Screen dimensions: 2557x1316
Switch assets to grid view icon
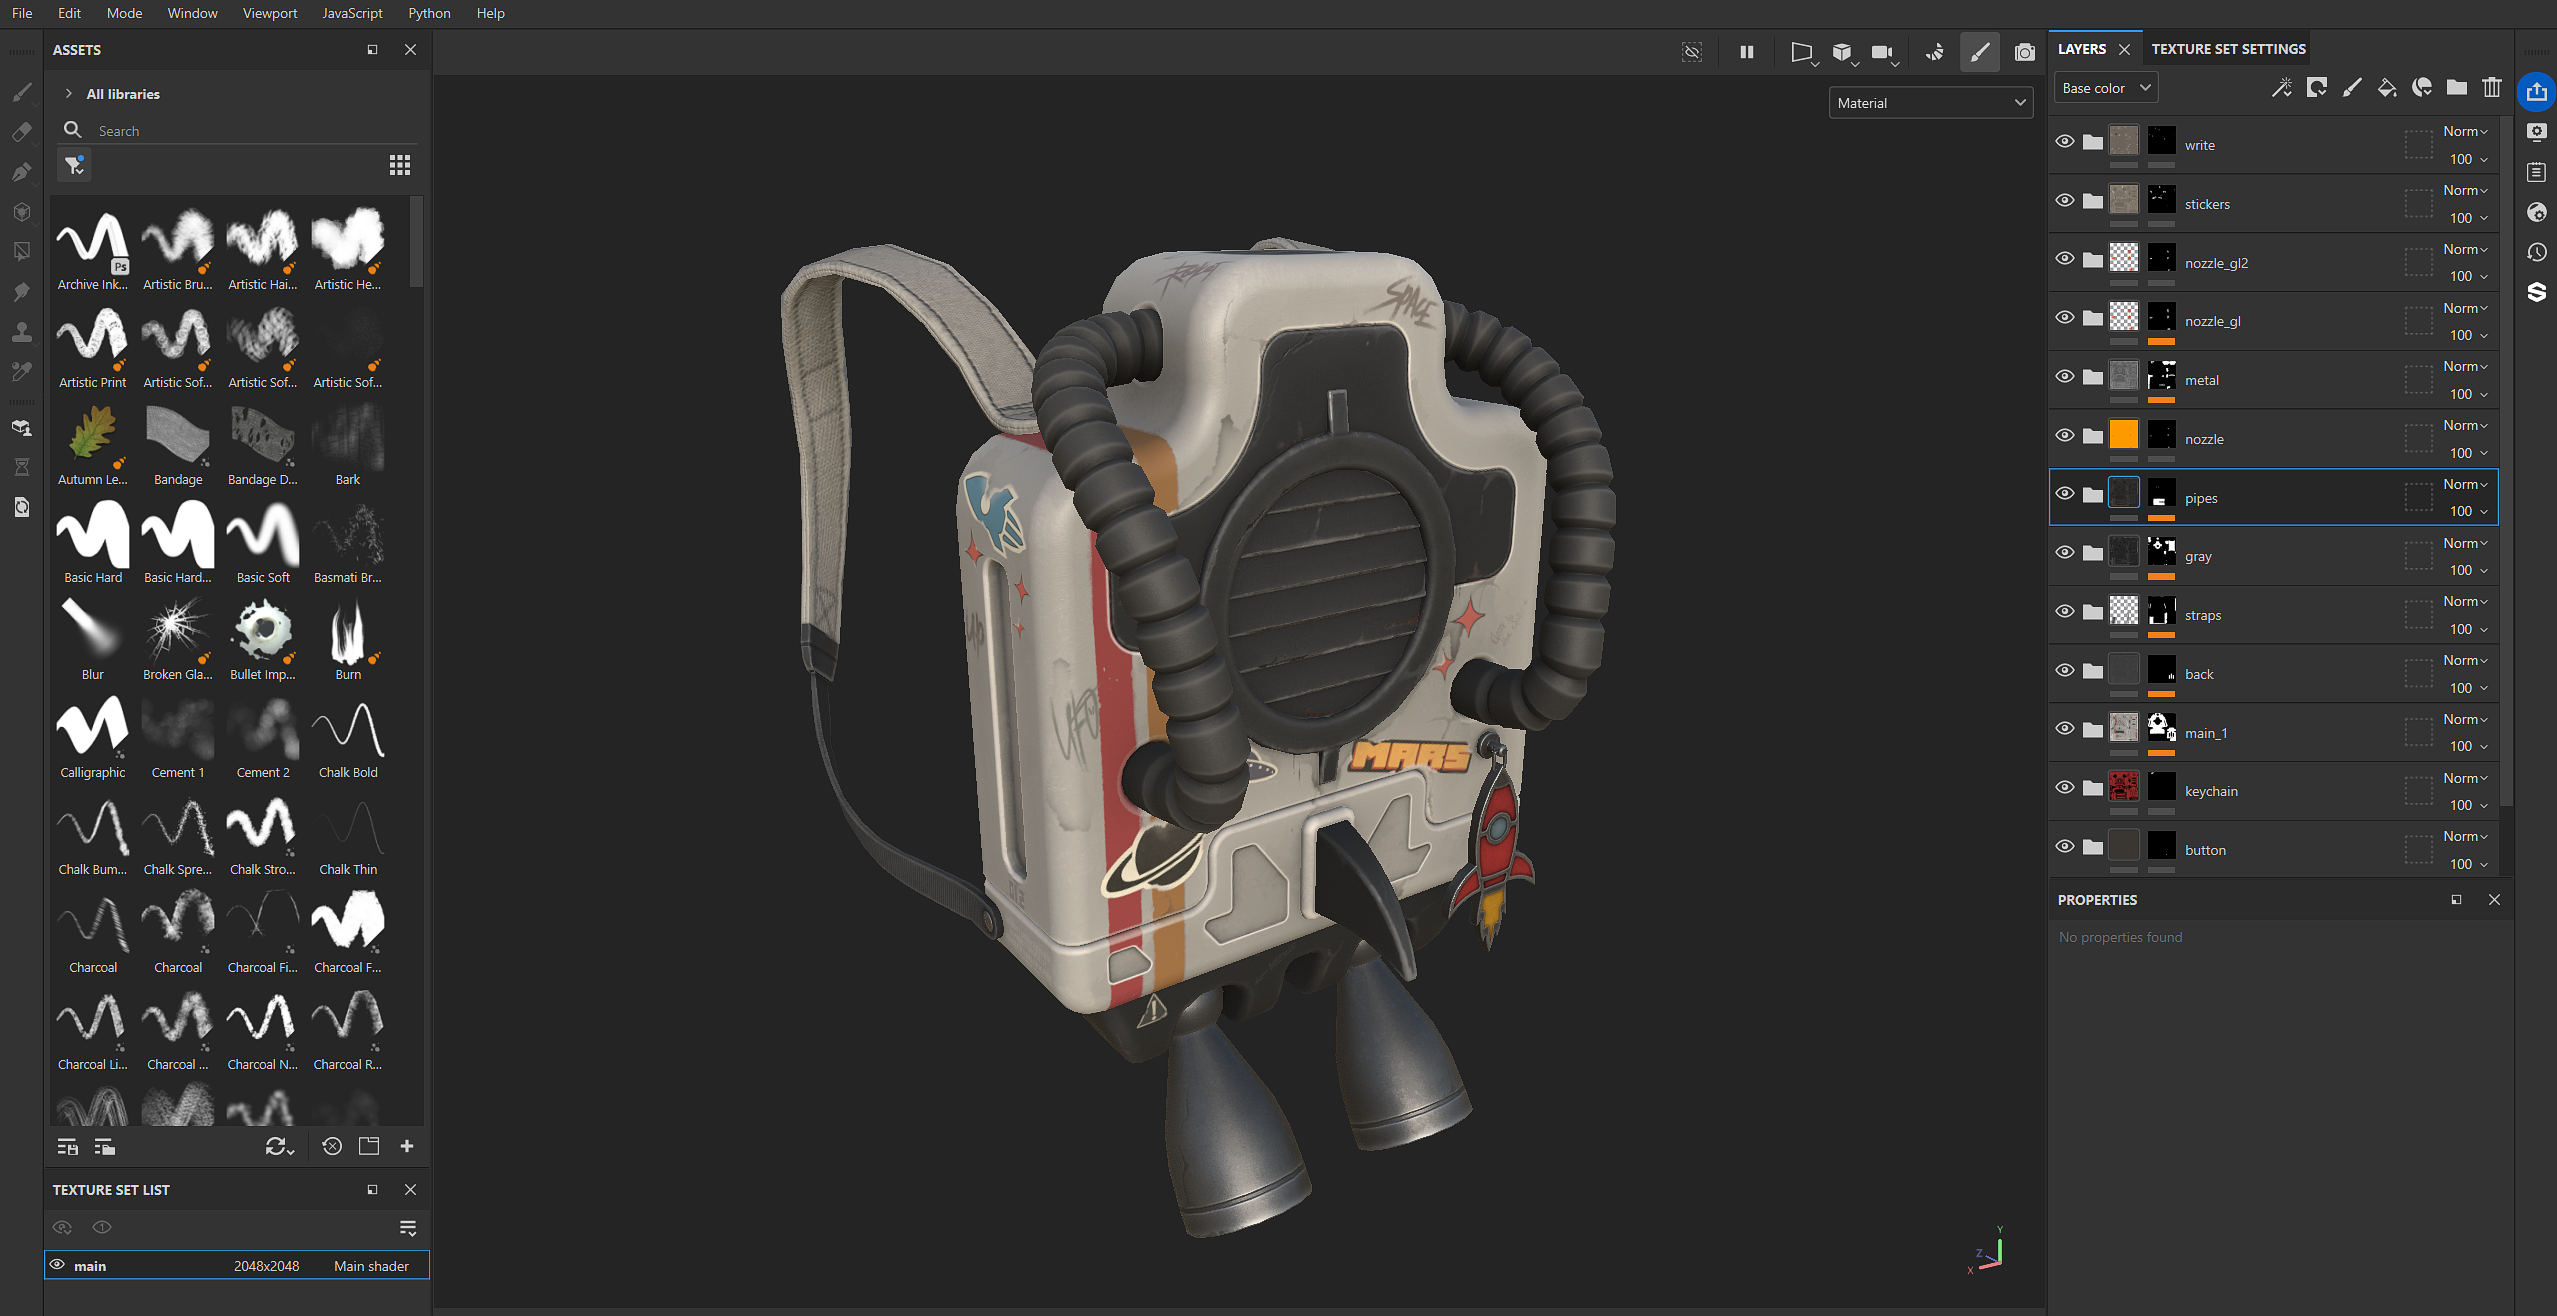tap(399, 165)
